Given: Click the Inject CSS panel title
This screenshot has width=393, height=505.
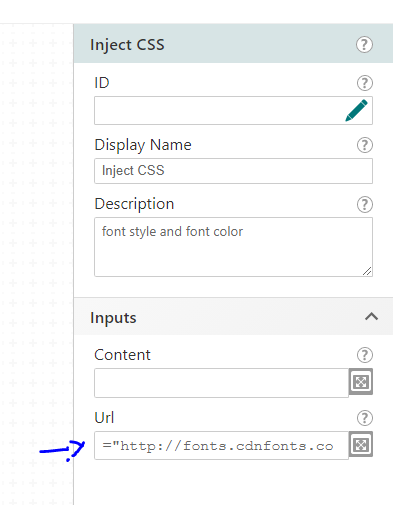Looking at the screenshot, I should pyautogui.click(x=127, y=45).
